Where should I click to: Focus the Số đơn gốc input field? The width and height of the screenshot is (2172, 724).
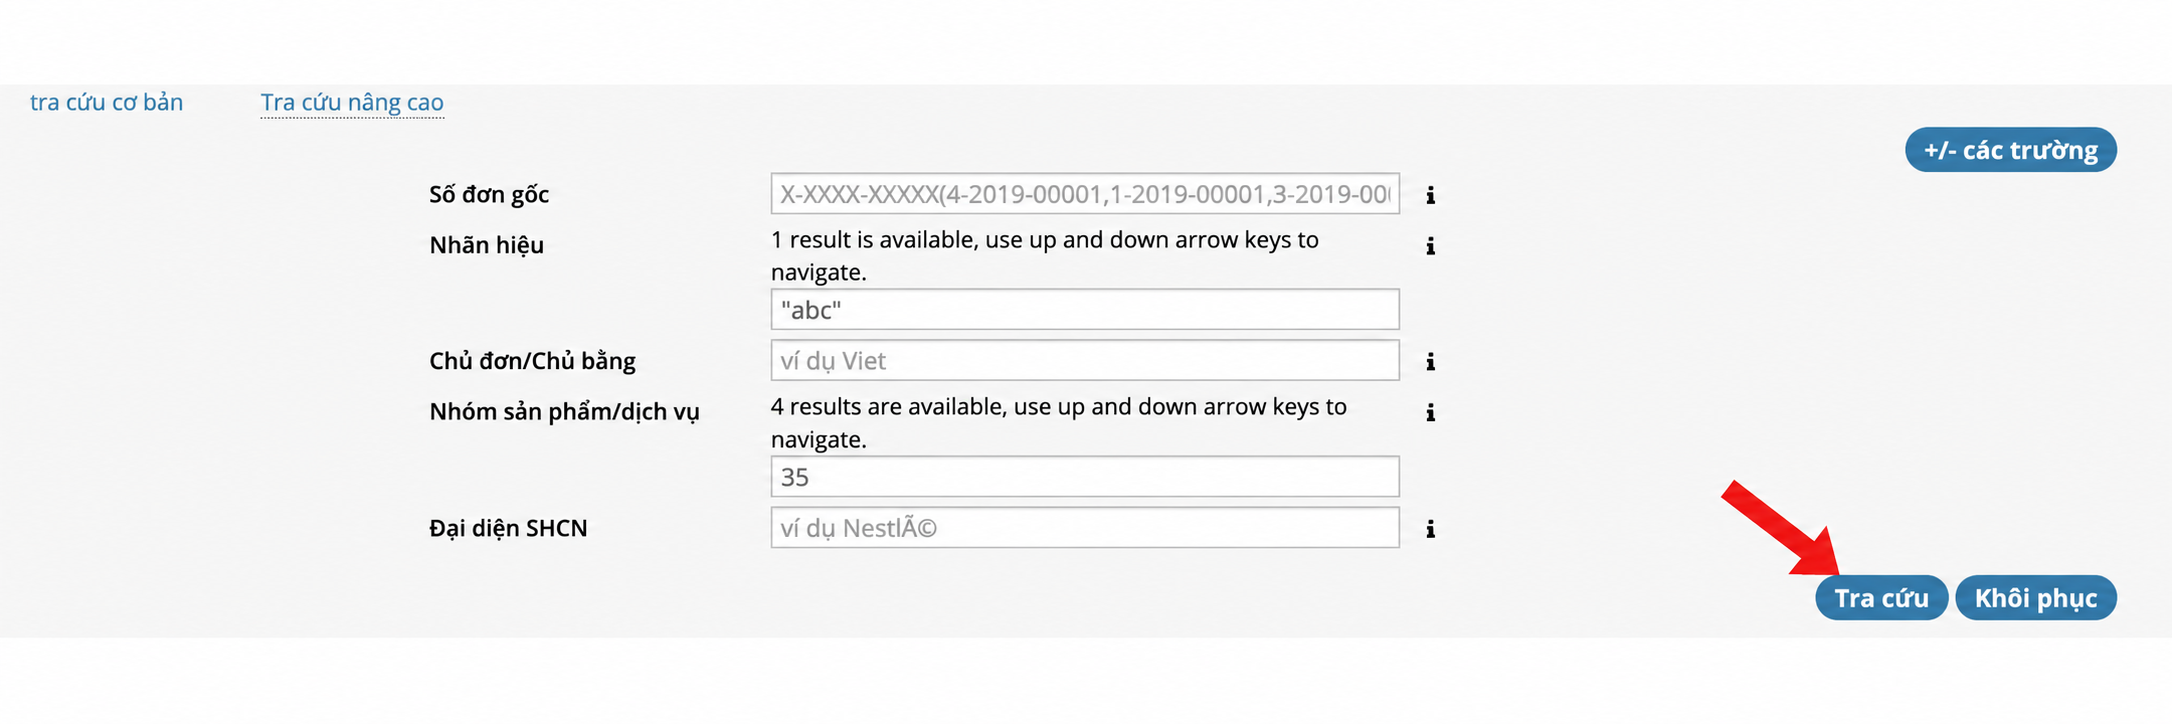click(x=1085, y=194)
